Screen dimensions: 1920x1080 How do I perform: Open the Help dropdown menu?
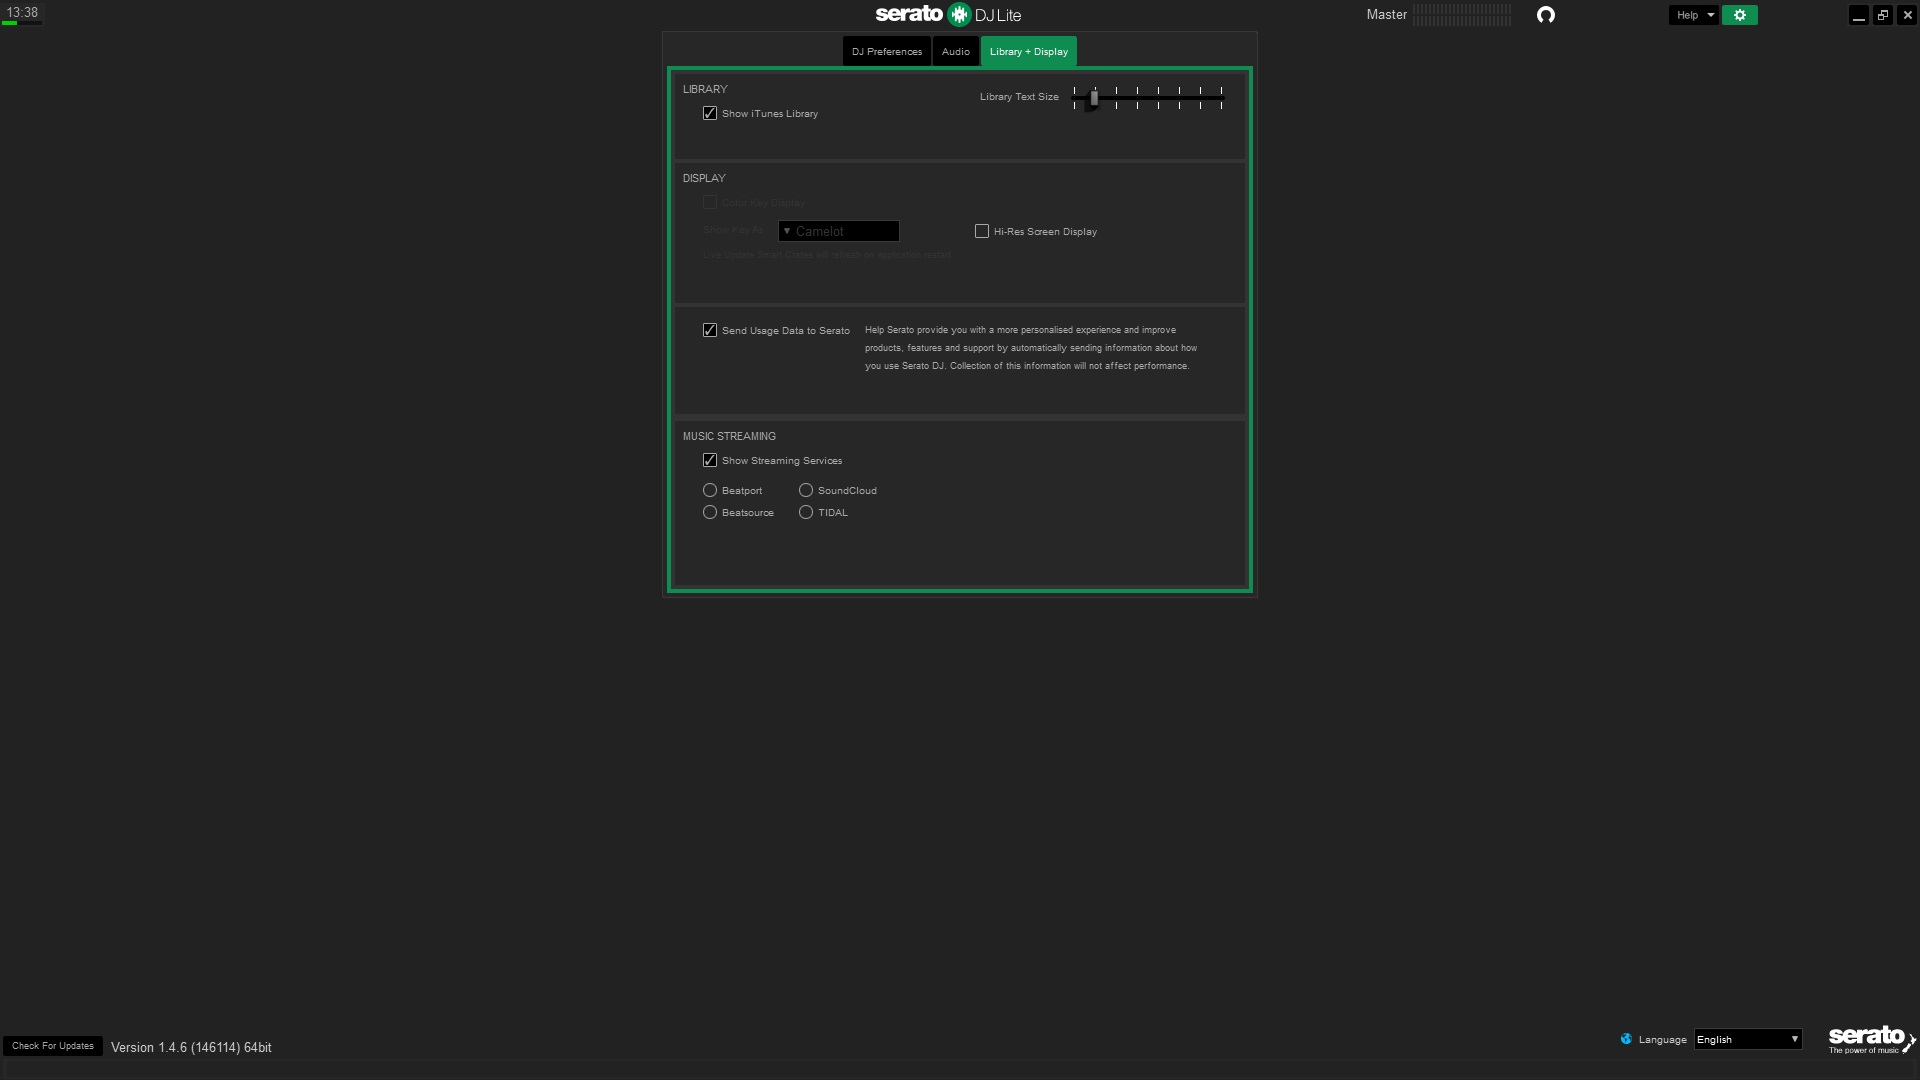tap(1693, 15)
